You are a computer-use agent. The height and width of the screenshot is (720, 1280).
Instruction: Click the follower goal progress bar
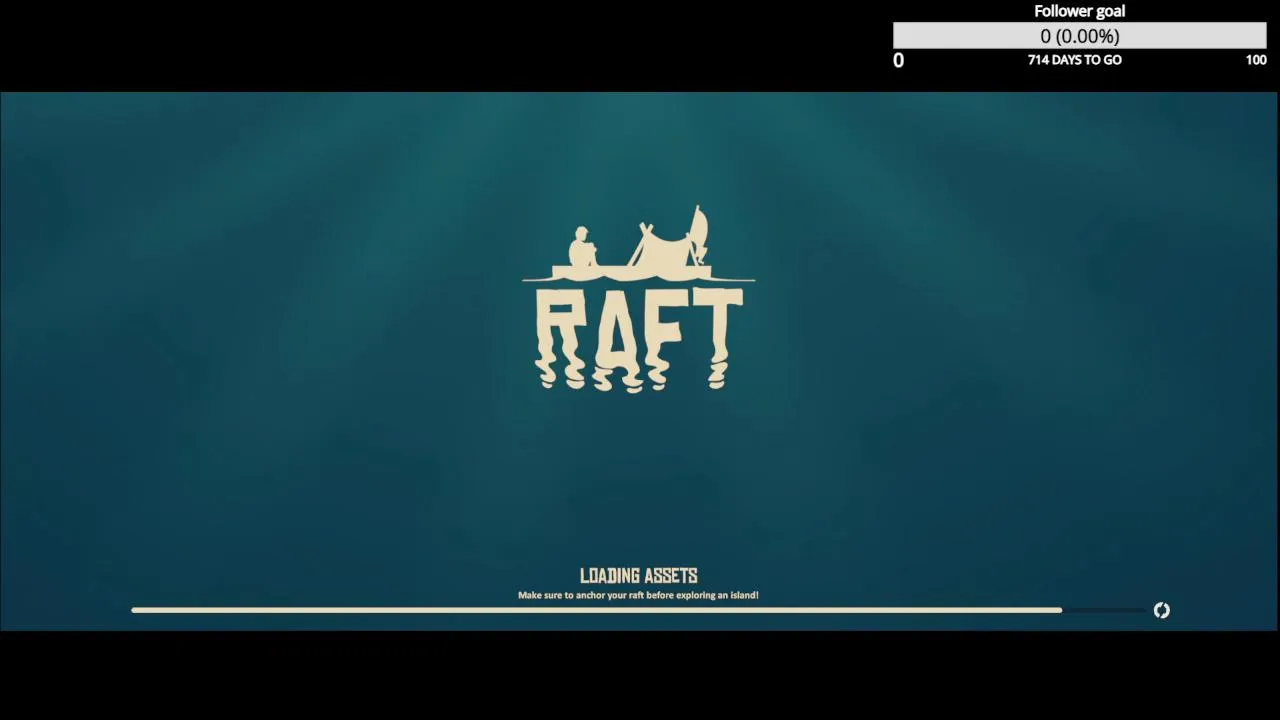tap(1080, 36)
